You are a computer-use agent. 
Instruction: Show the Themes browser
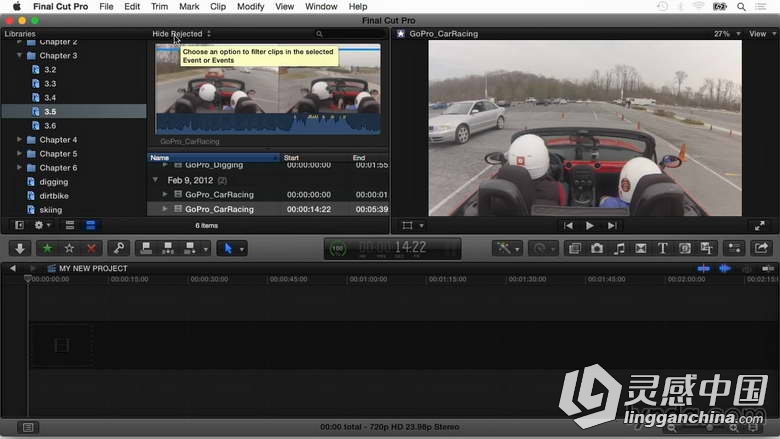coord(706,248)
